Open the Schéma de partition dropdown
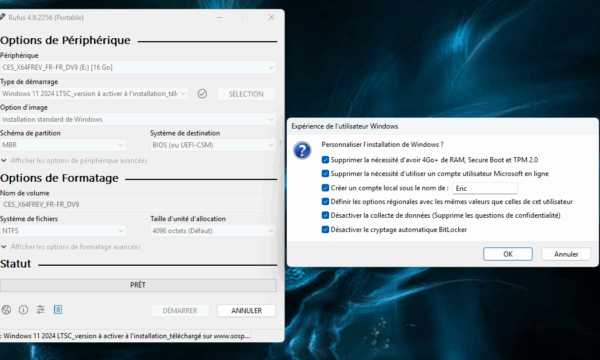This screenshot has width=600, height=360. (x=63, y=145)
